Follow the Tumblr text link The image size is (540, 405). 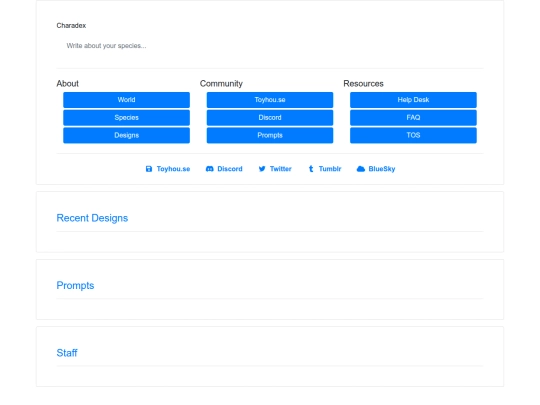(x=330, y=169)
